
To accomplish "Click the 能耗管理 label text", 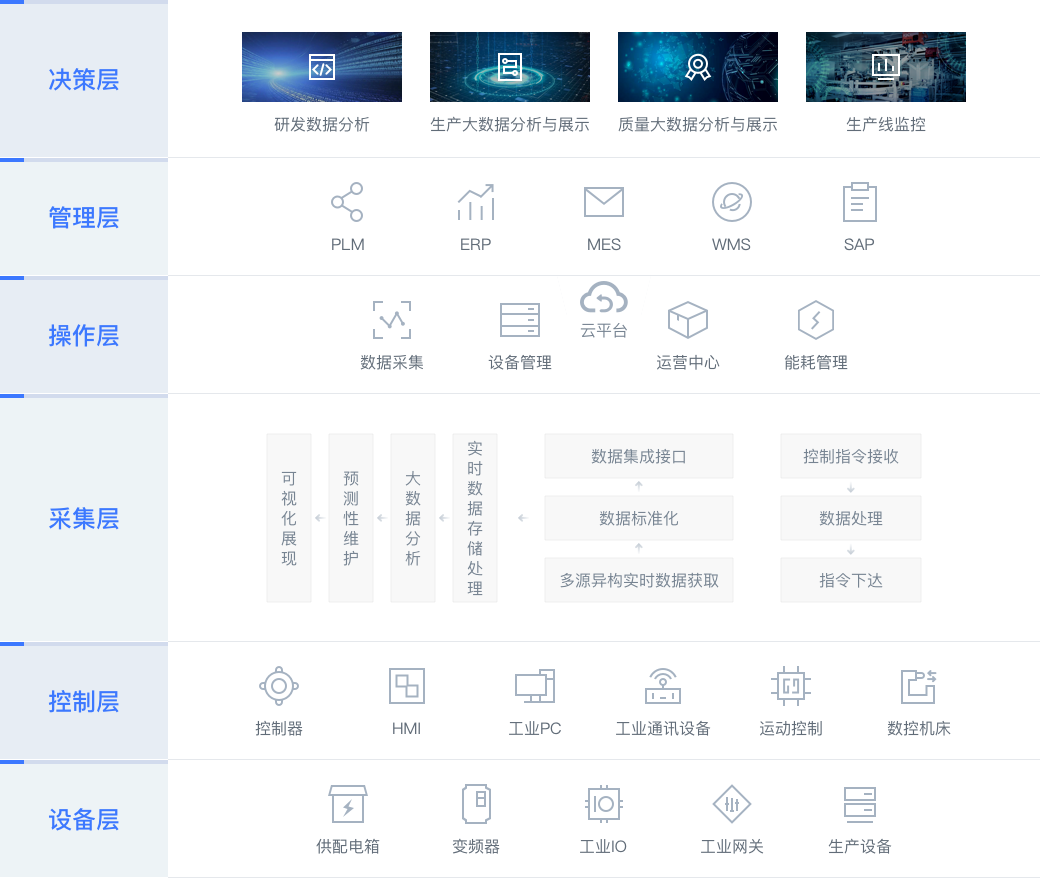I will pos(816,362).
